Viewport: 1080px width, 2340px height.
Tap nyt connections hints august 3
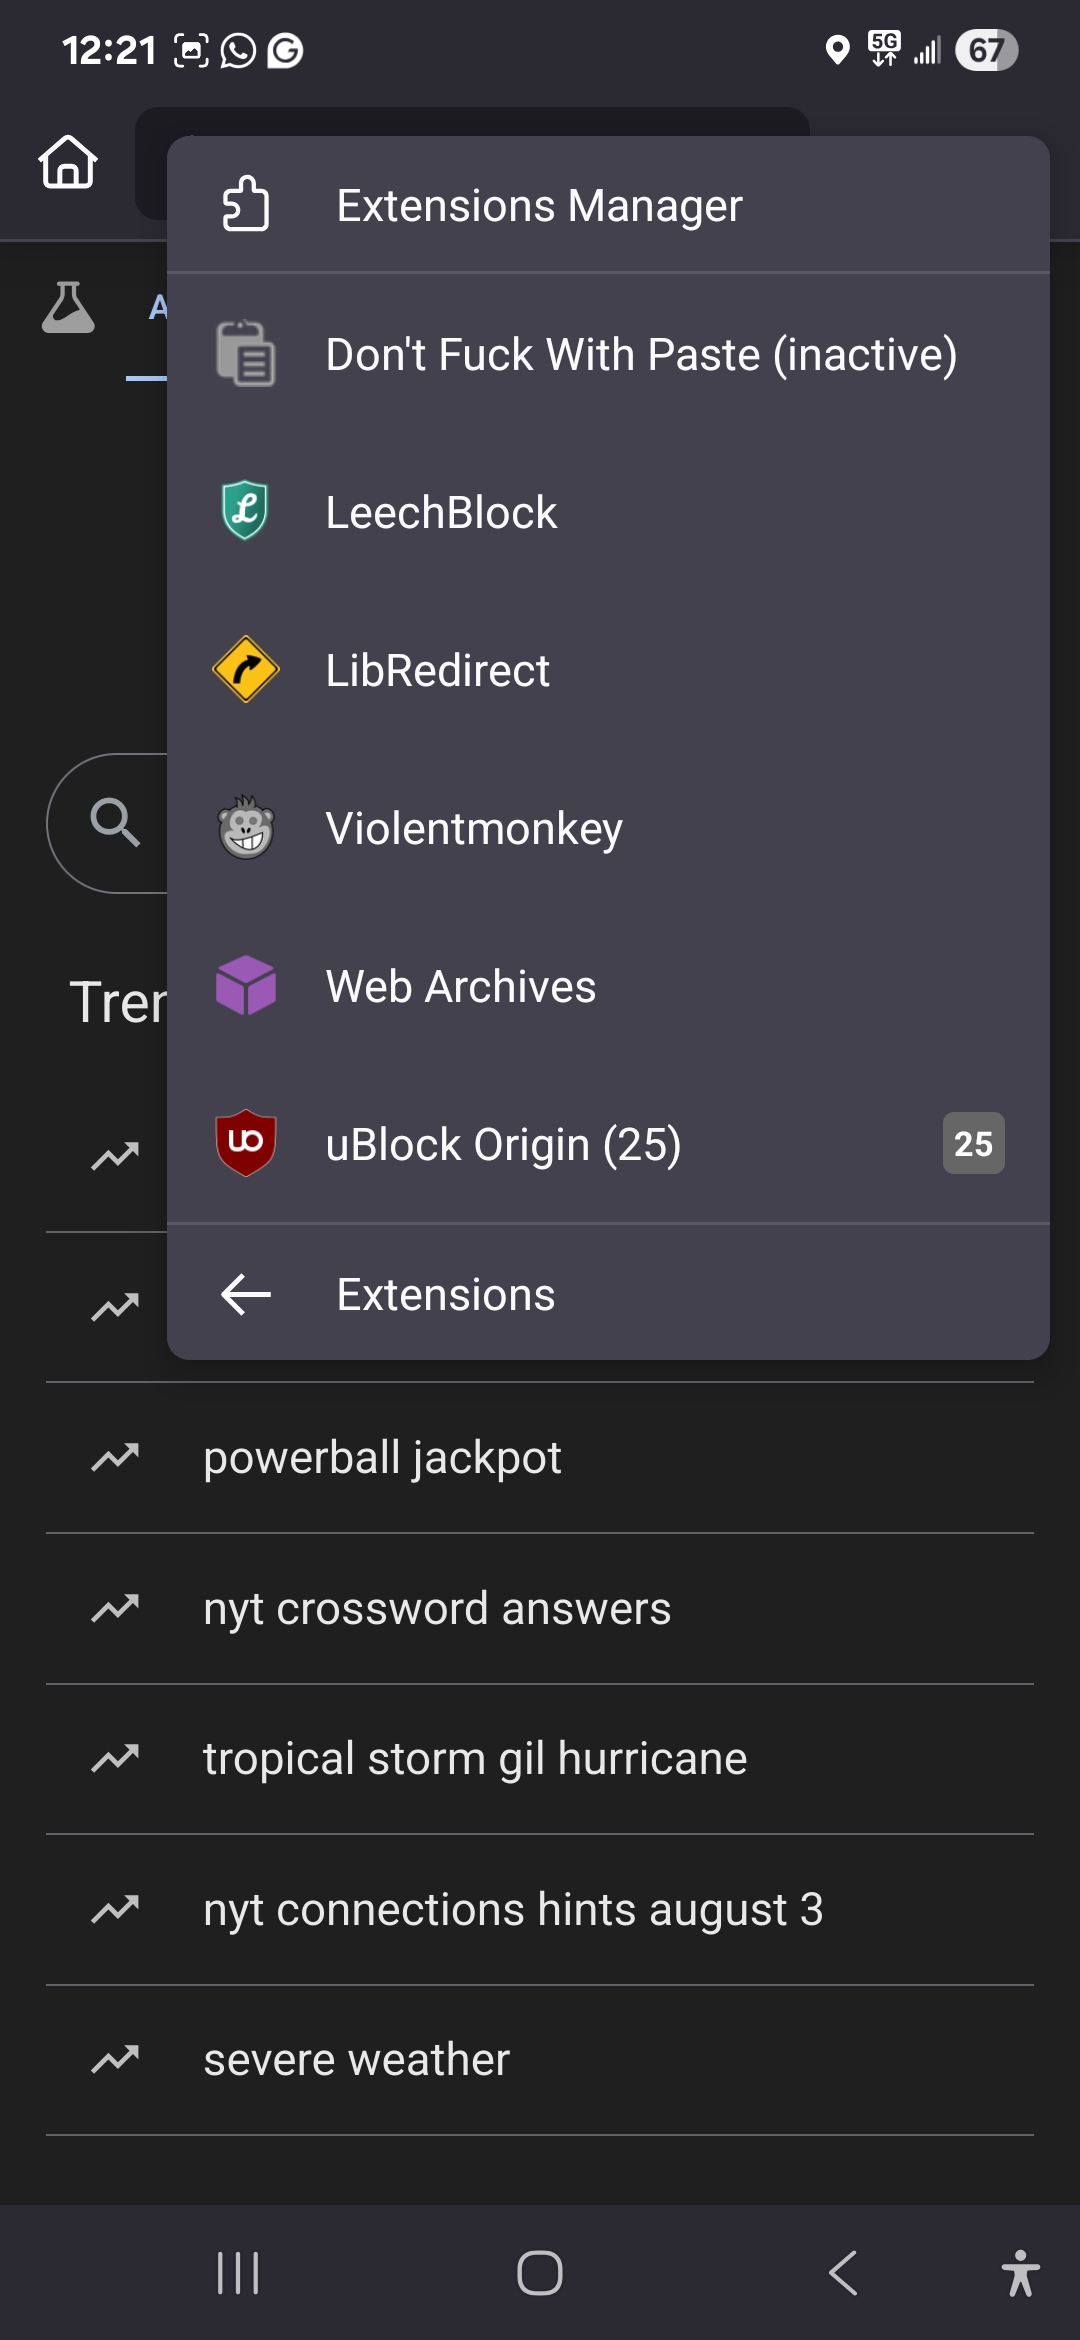pyautogui.click(x=513, y=1910)
